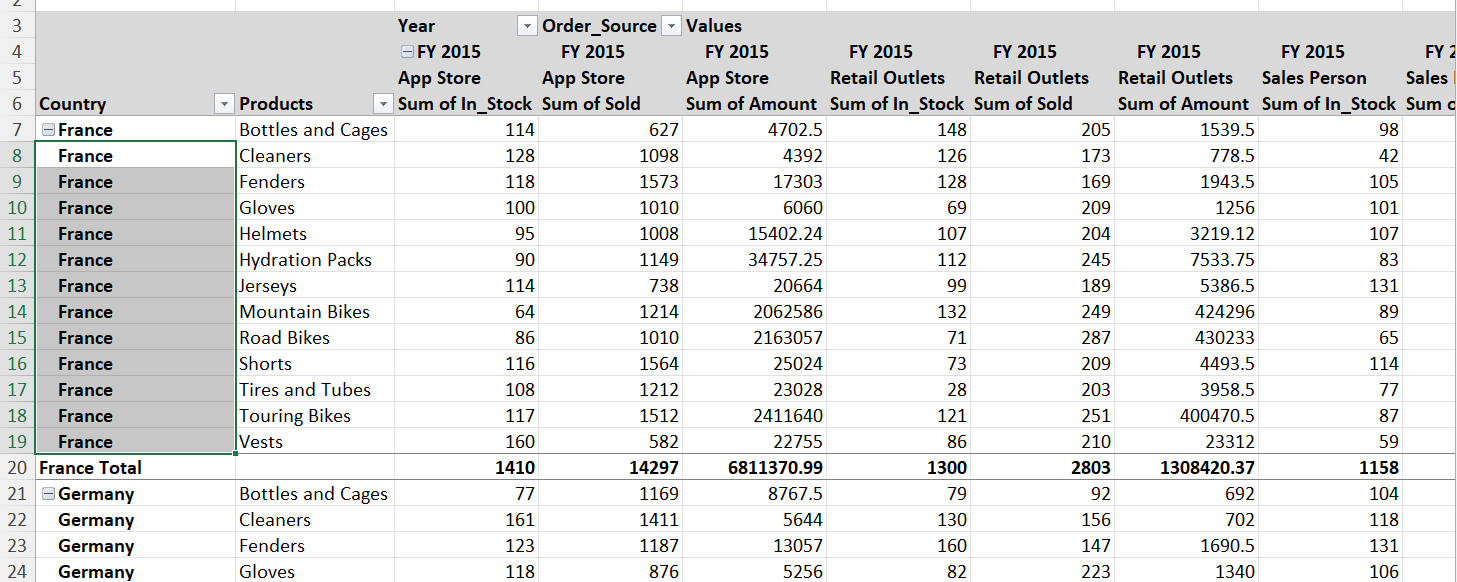This screenshot has height=582, width=1457.
Task: Collapse the FY 2015 year group
Action: pos(407,52)
